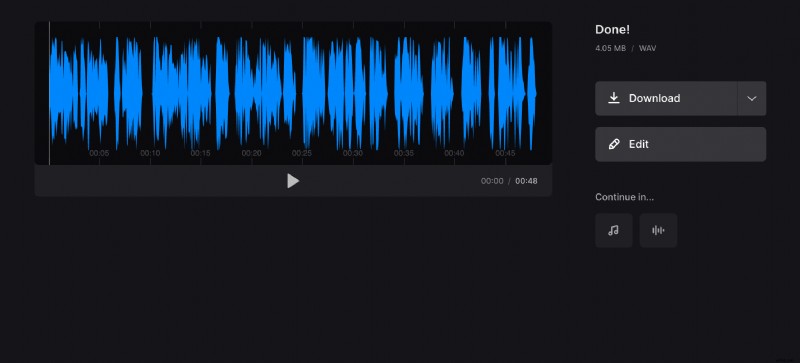The width and height of the screenshot is (800, 363).
Task: Click the WAV format label
Action: coord(647,49)
